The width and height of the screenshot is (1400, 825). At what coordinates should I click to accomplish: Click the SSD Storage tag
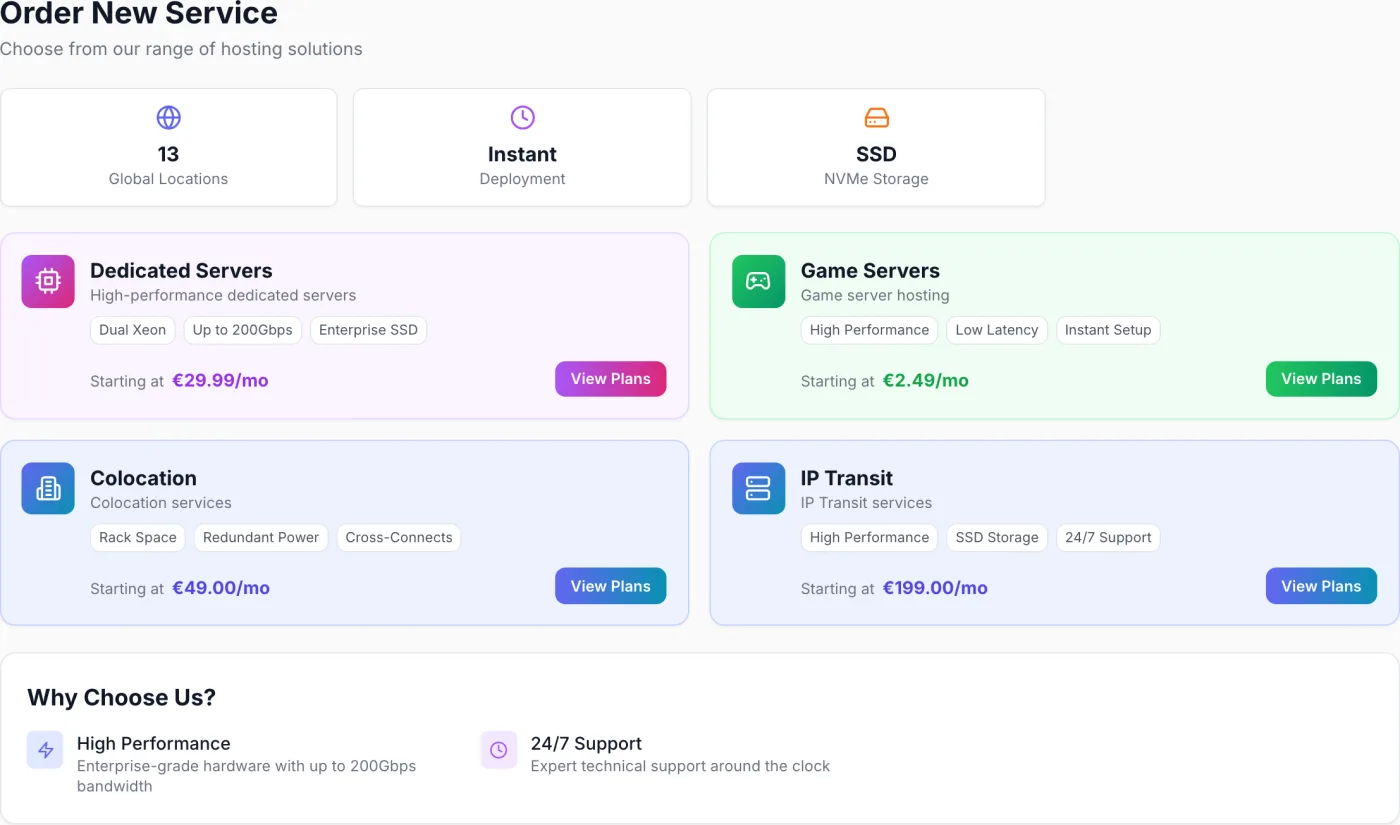coord(997,537)
